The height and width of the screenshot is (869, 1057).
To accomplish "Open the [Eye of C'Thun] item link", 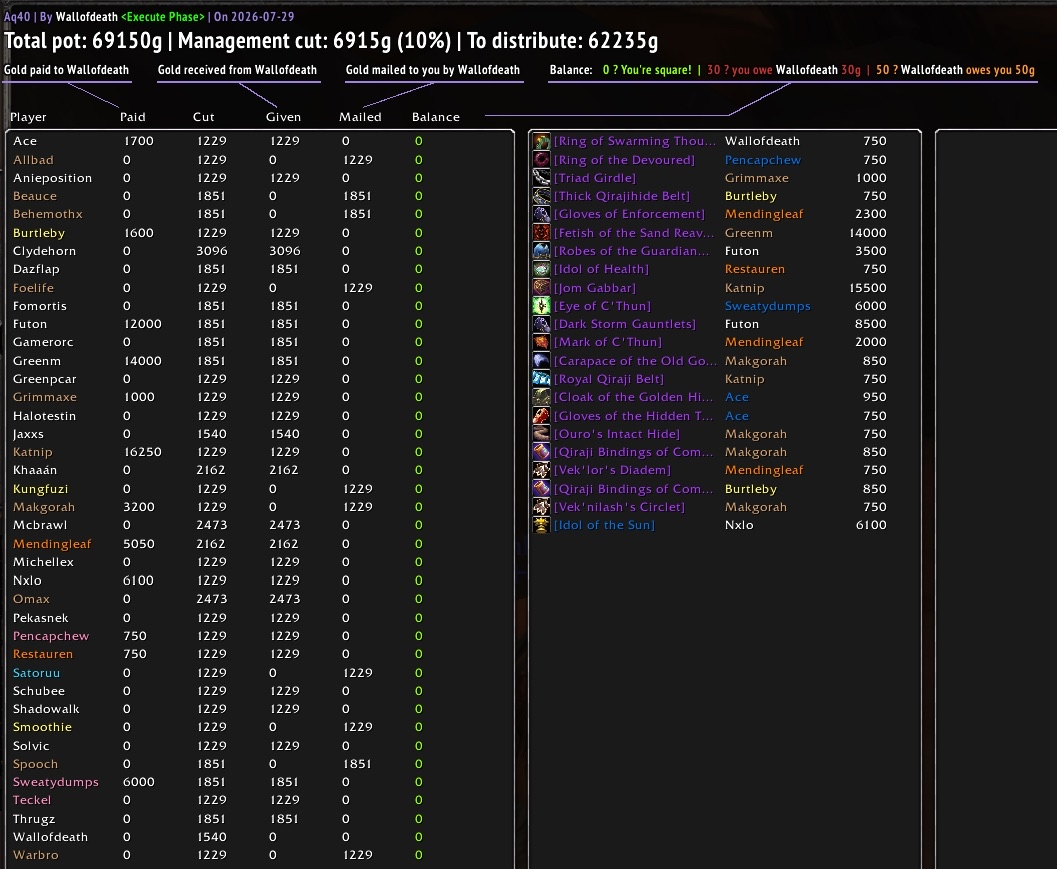I will [x=602, y=306].
